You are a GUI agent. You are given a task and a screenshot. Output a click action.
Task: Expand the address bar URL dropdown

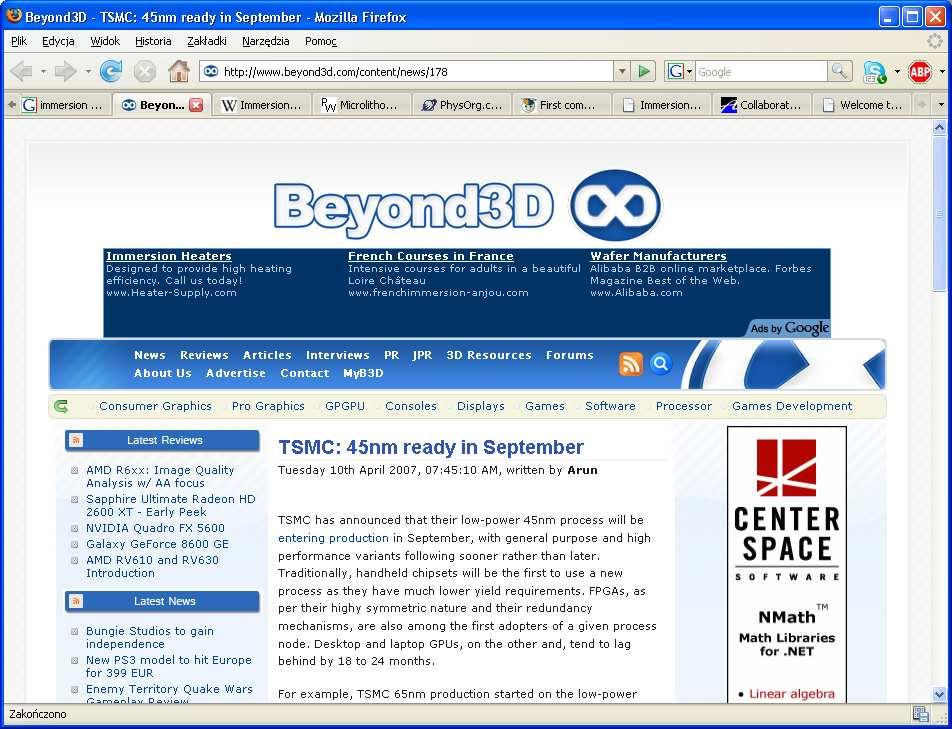622,72
